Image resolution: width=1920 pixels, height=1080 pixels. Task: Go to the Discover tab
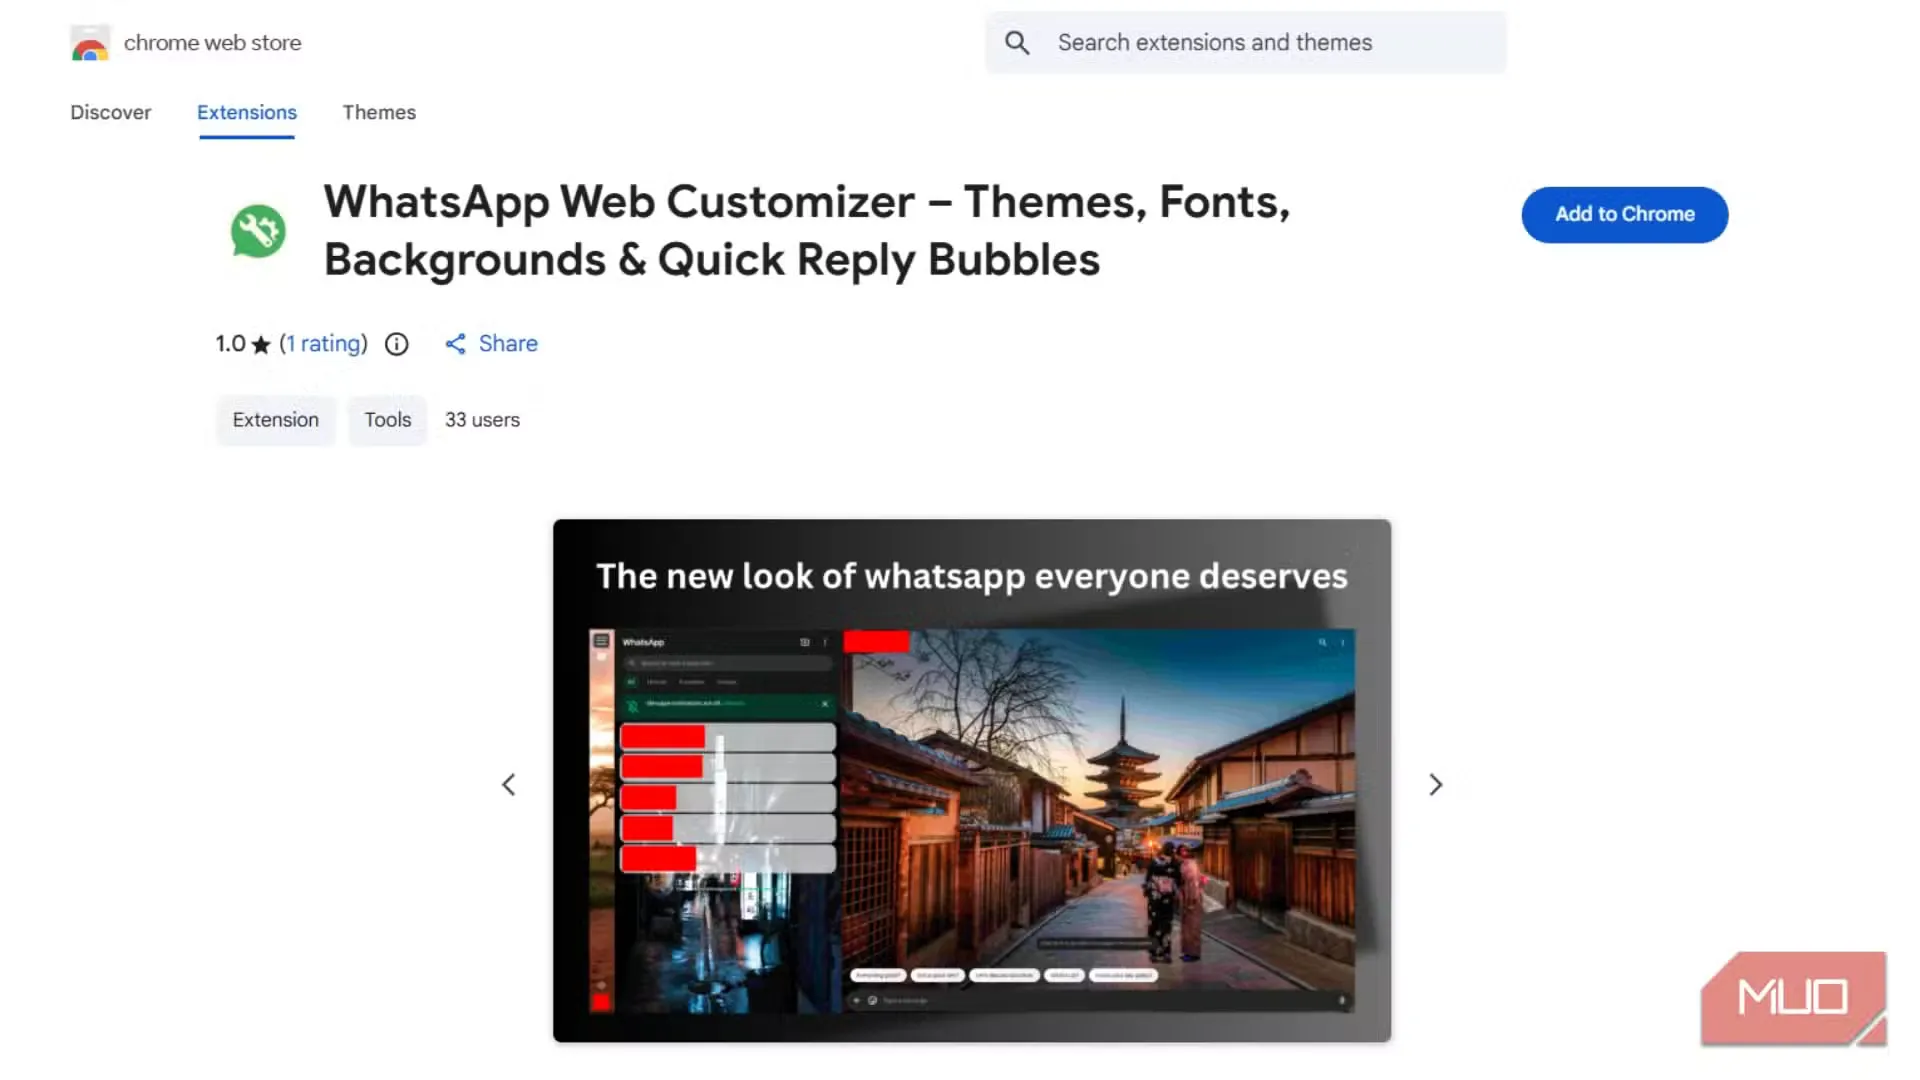(x=110, y=112)
